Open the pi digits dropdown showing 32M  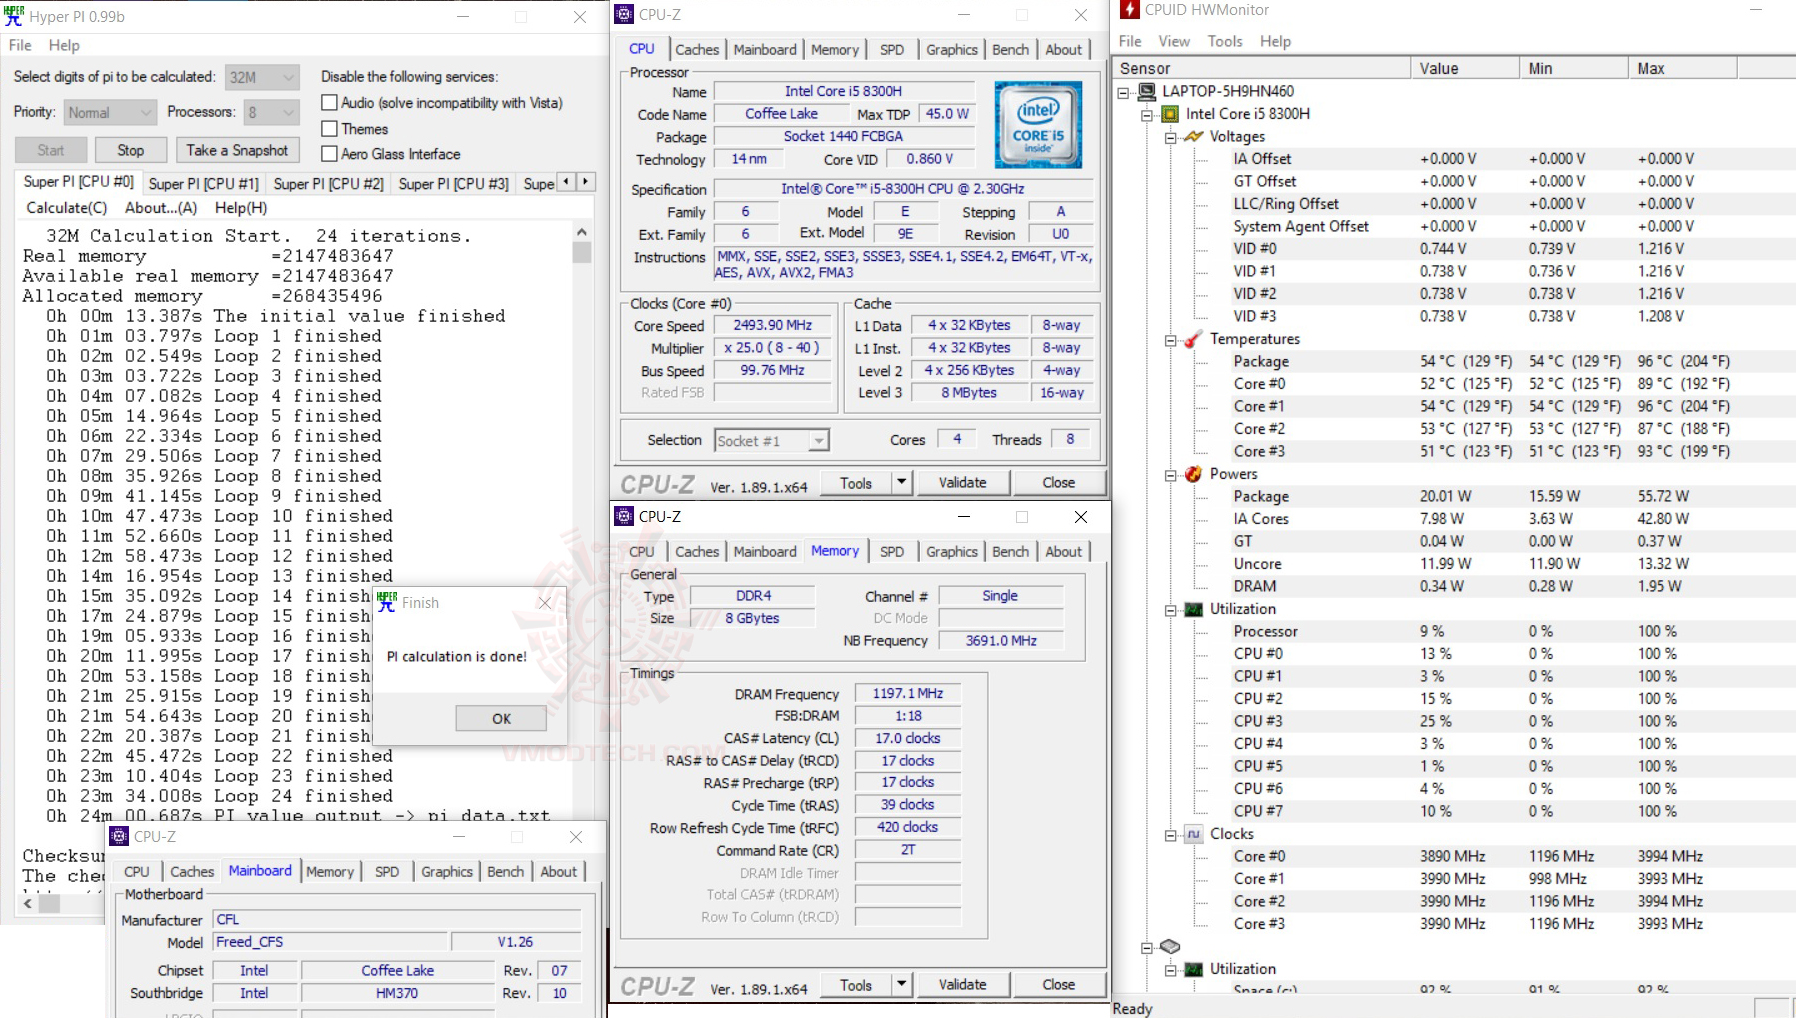262,77
